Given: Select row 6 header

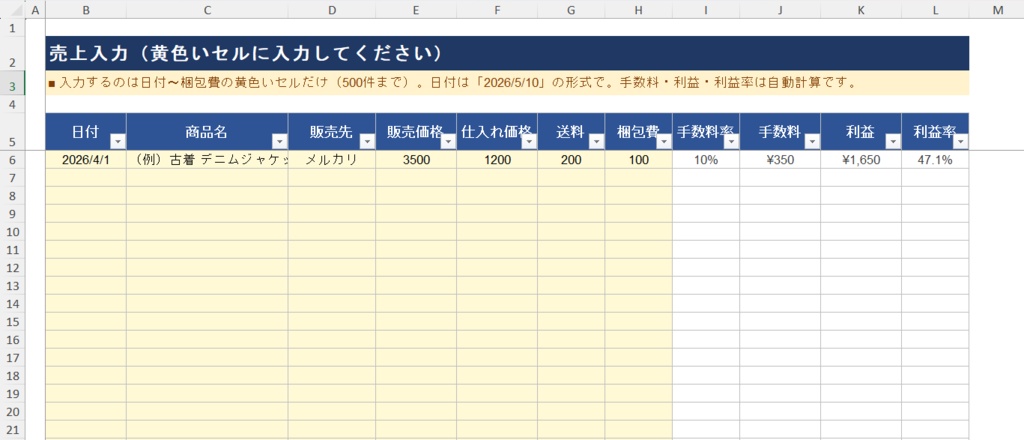Looking at the screenshot, I should click(13, 160).
